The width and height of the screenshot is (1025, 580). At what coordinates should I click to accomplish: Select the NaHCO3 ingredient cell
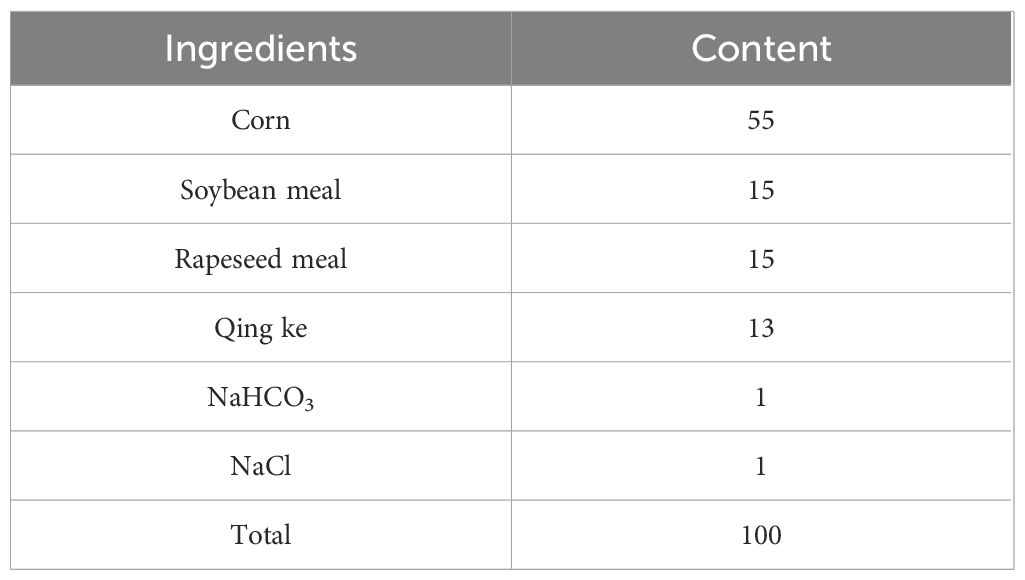[260, 398]
